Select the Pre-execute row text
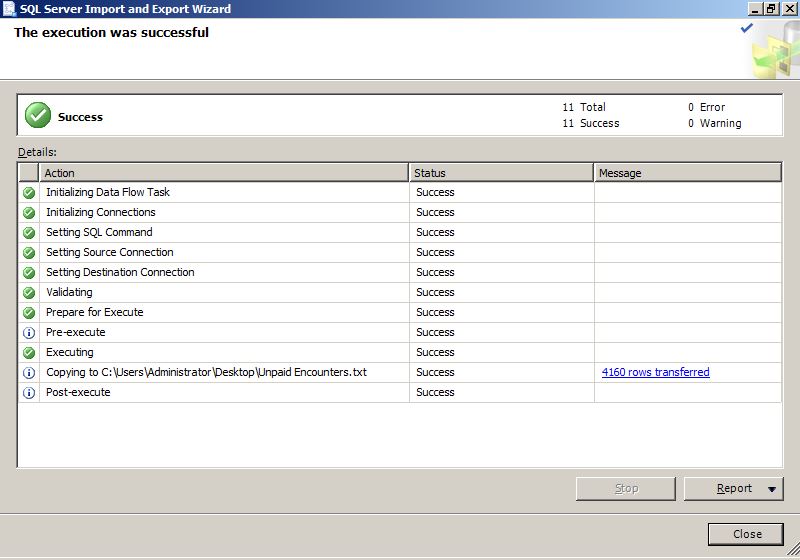Screen dimensions: 800x560 click(76, 332)
